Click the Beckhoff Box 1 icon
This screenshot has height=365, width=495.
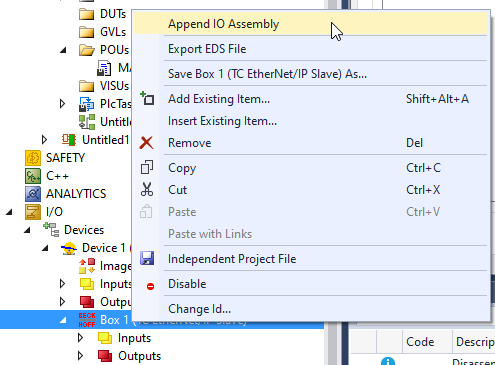click(87, 320)
